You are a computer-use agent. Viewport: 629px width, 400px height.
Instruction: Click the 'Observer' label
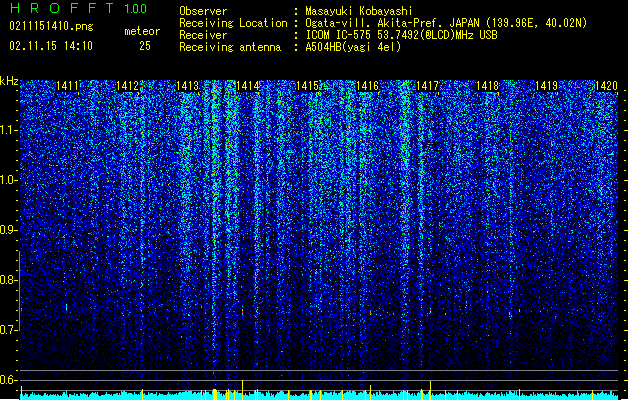[x=203, y=11]
